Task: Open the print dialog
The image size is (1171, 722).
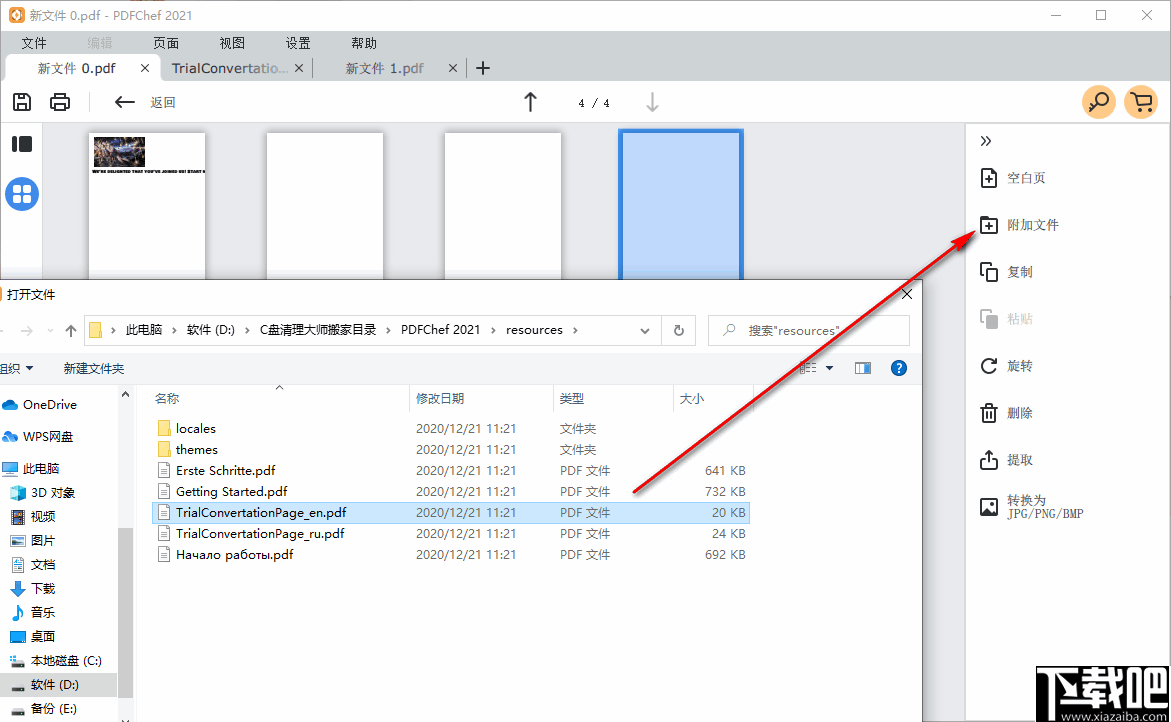Action: 59,102
